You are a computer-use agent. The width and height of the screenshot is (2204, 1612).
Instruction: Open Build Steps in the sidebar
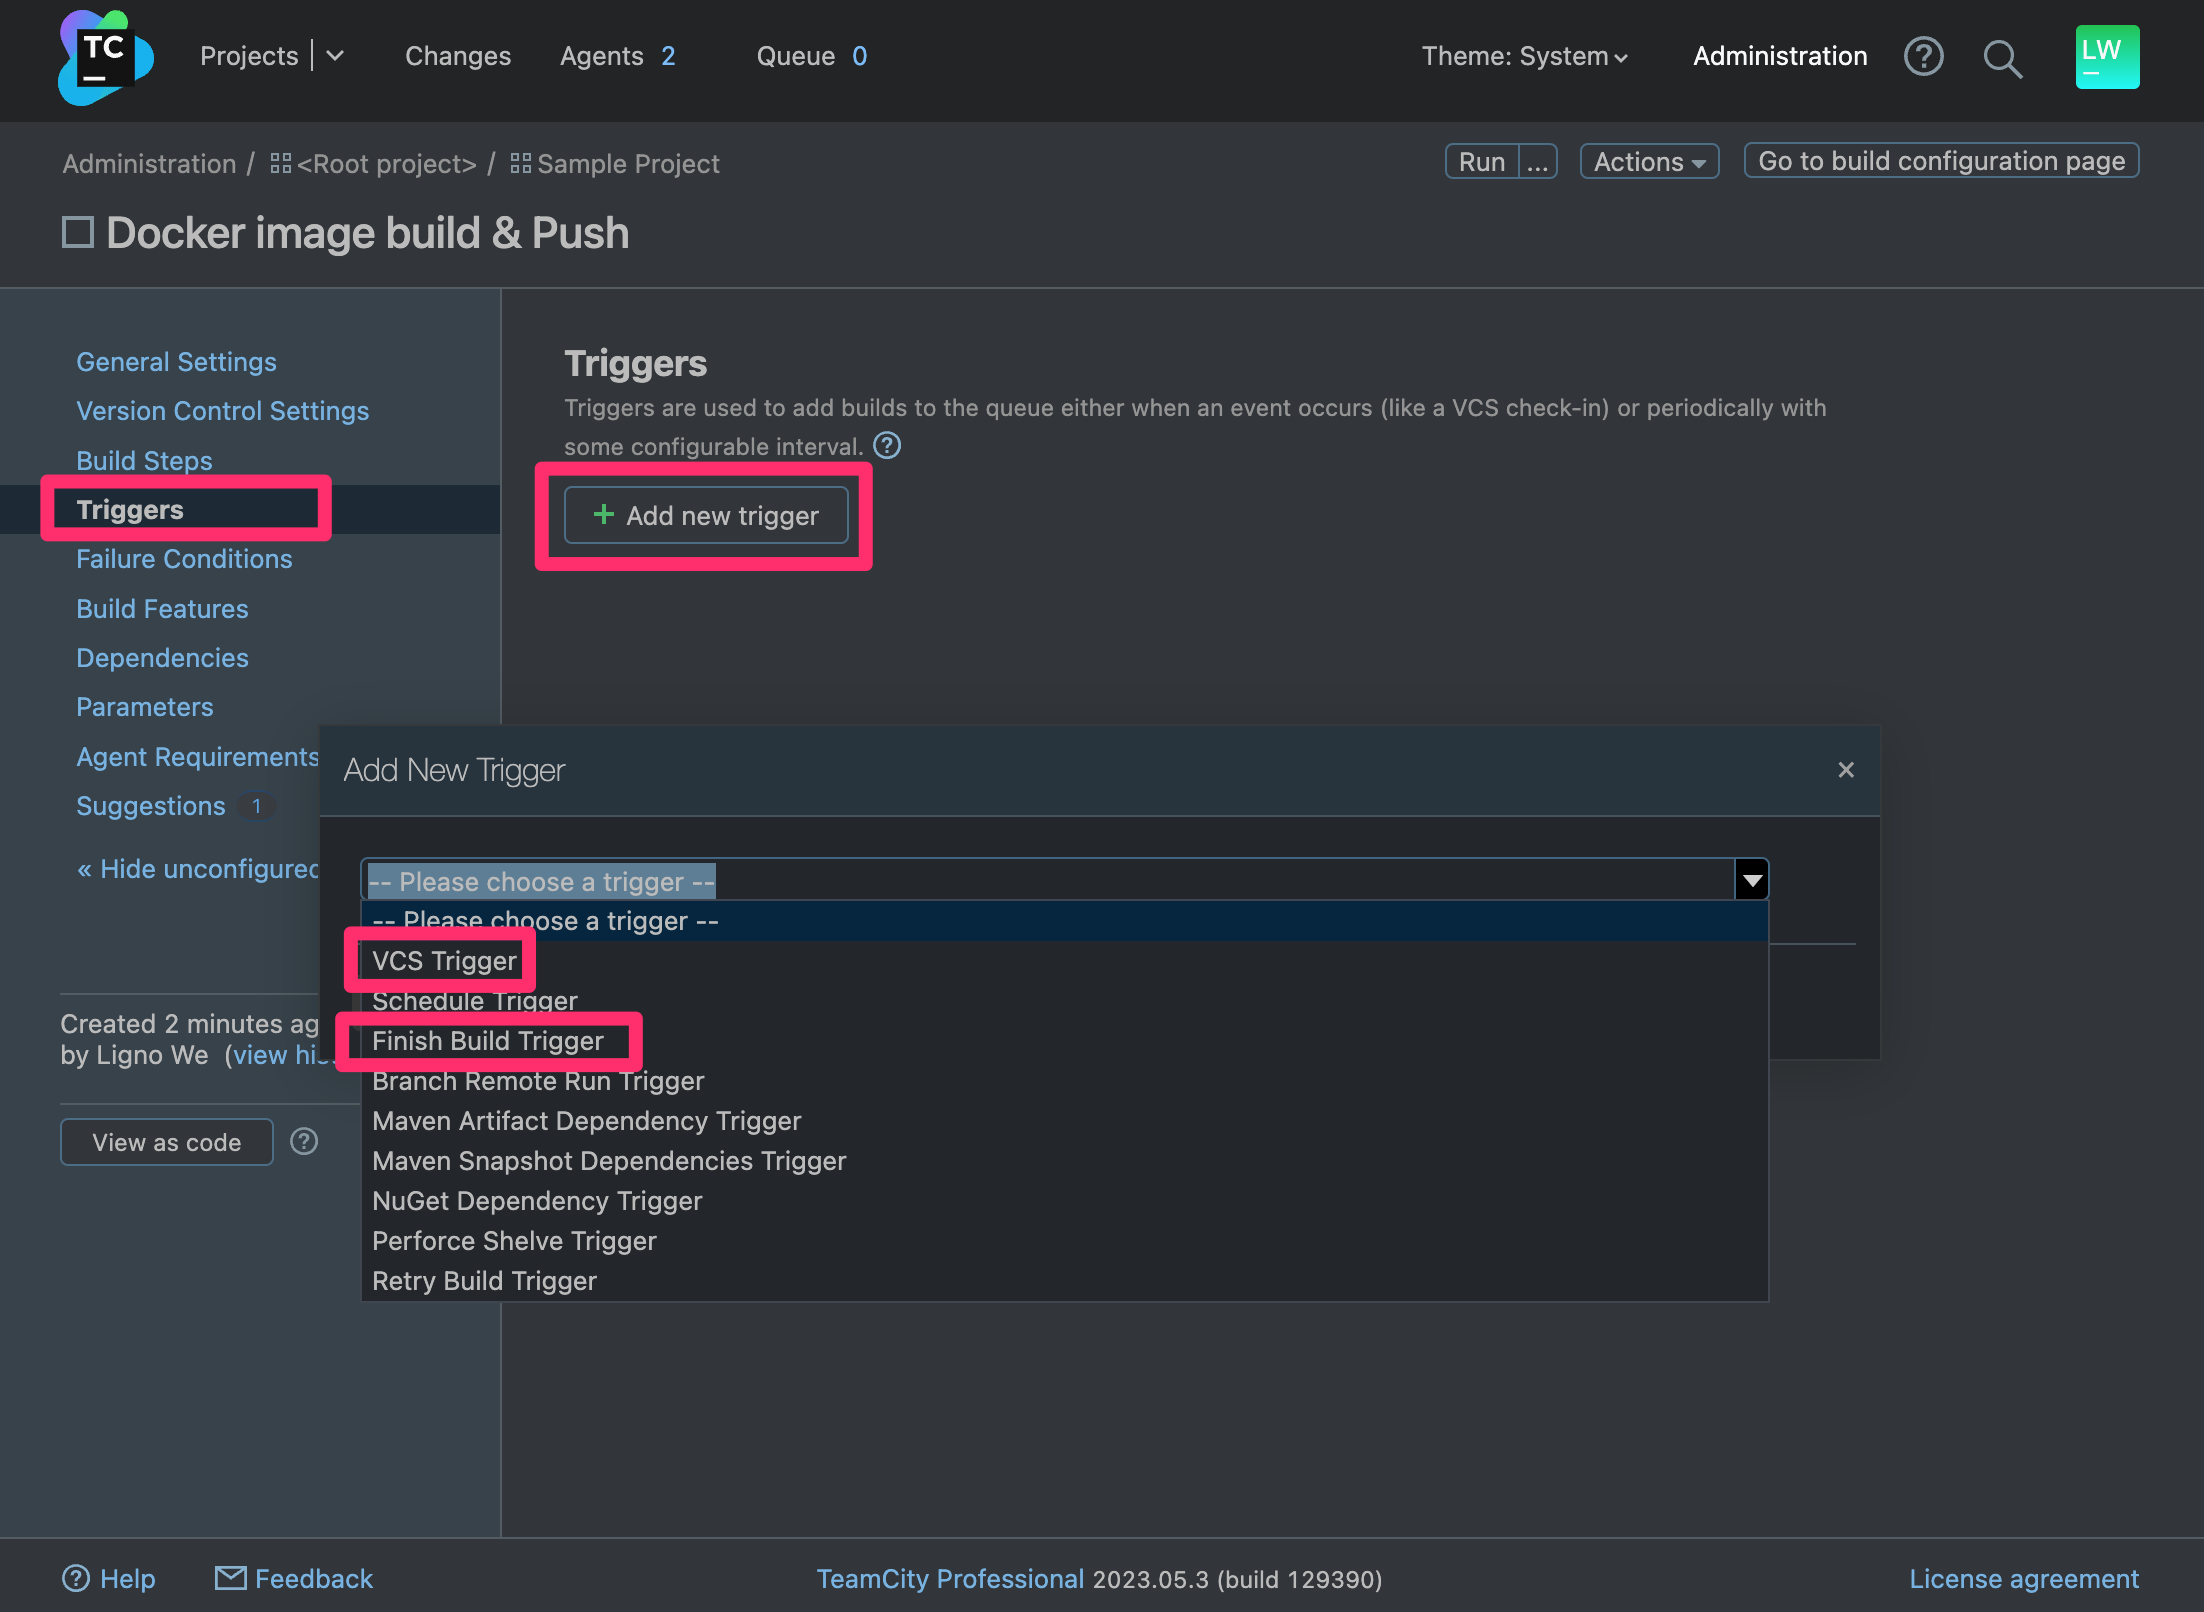coord(144,460)
